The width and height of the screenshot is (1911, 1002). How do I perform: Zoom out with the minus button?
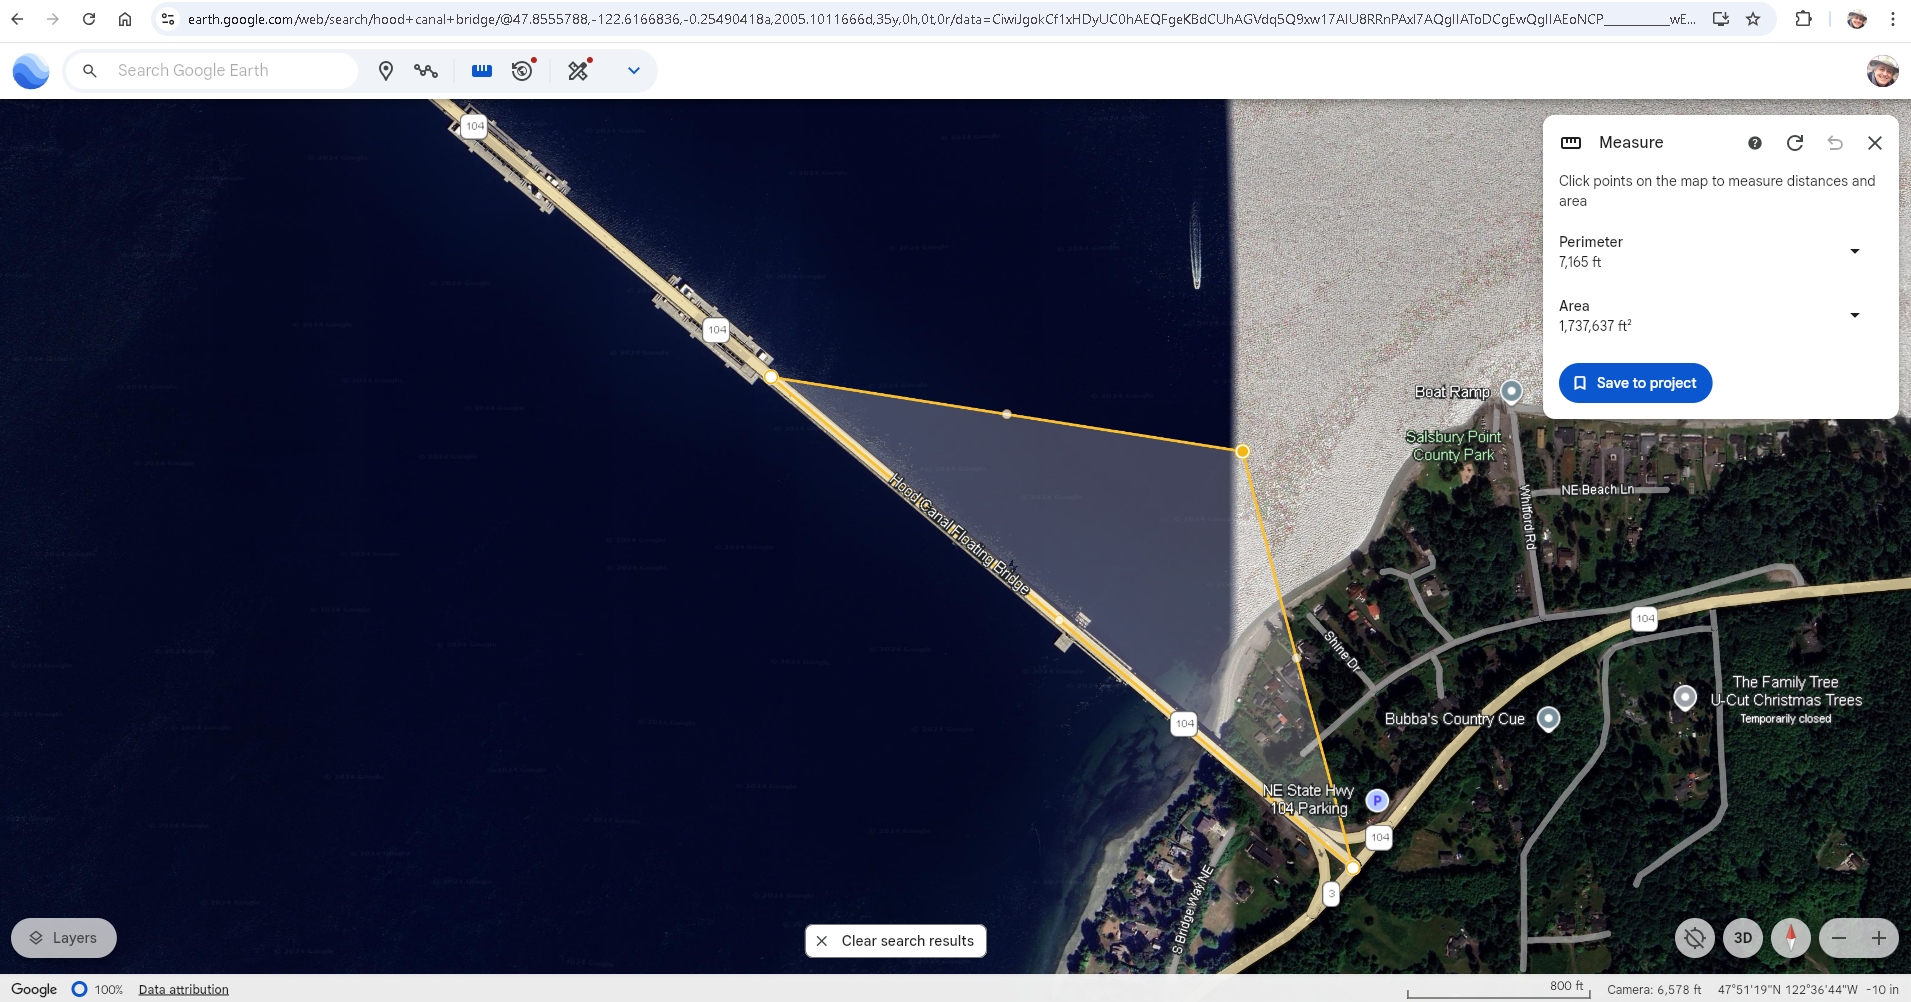[1839, 938]
